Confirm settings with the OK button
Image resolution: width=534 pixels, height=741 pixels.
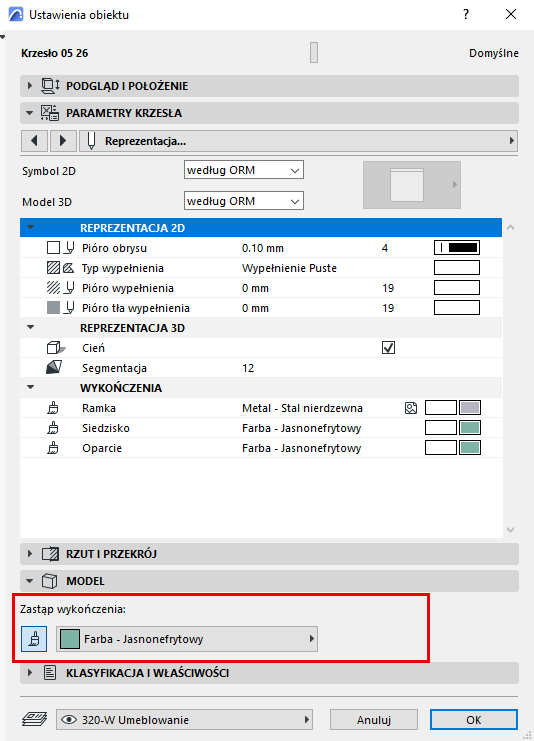click(x=474, y=720)
